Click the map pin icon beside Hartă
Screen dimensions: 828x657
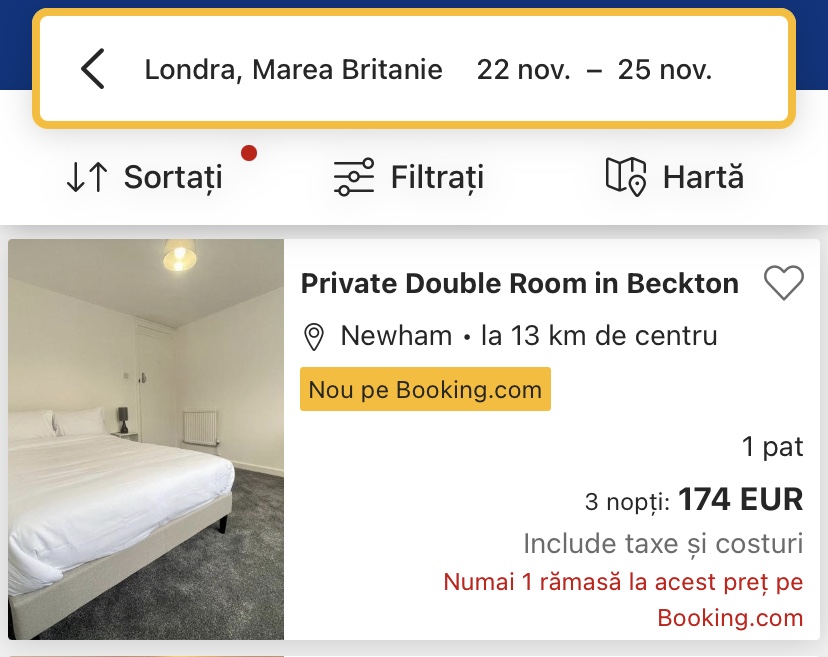[x=626, y=177]
